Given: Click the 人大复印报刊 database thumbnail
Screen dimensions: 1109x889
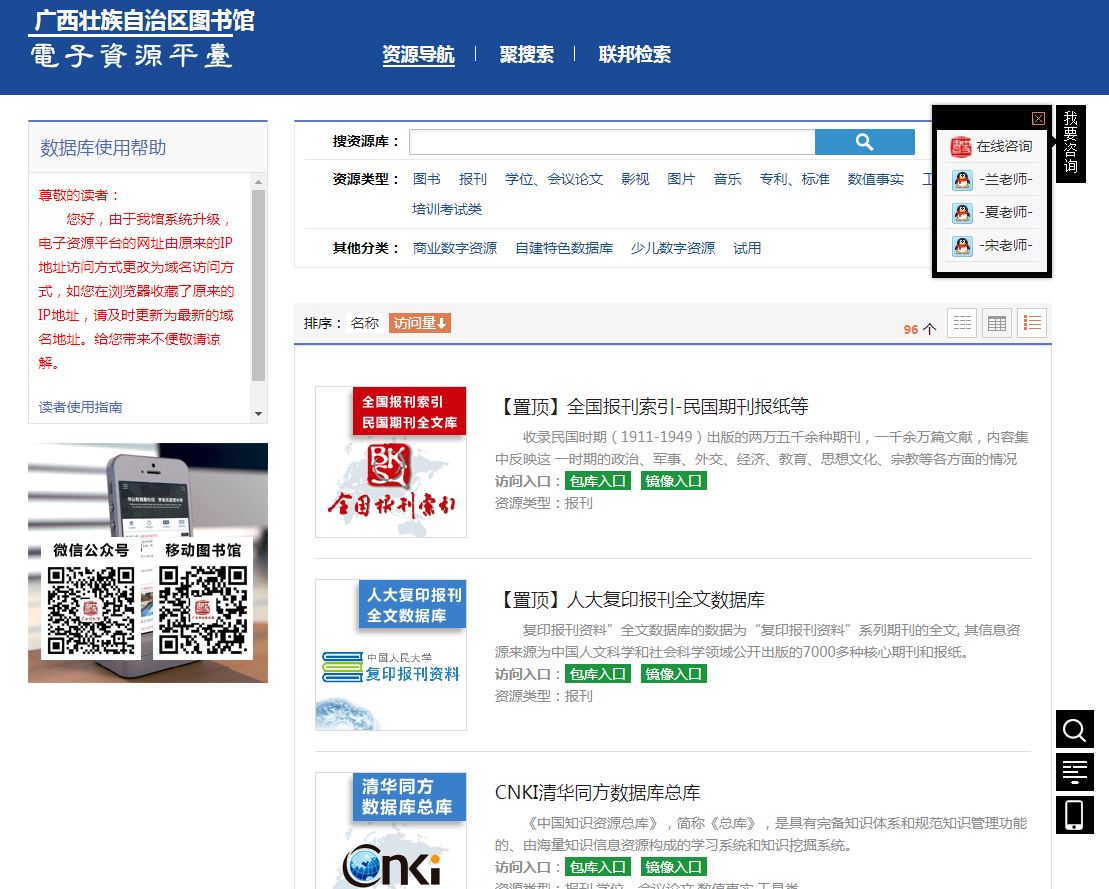Looking at the screenshot, I should click(391, 655).
